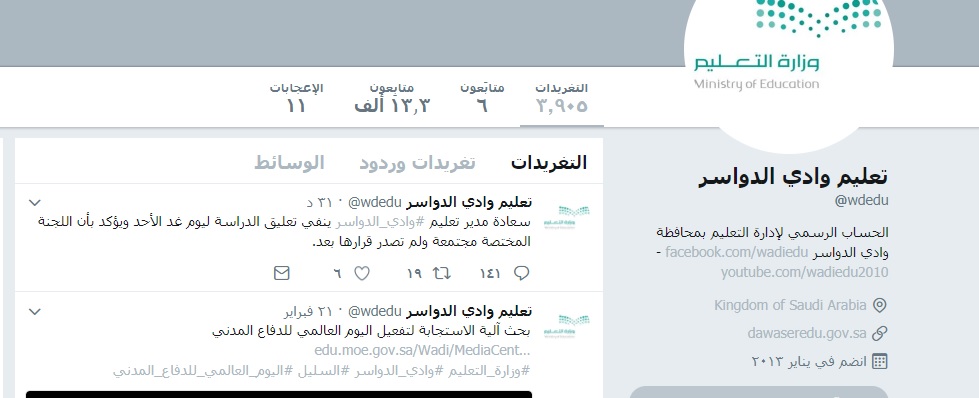Click the location pin icon beside Kingdom of Saudi Arabia
979x398 pixels.
pyautogui.click(x=880, y=306)
